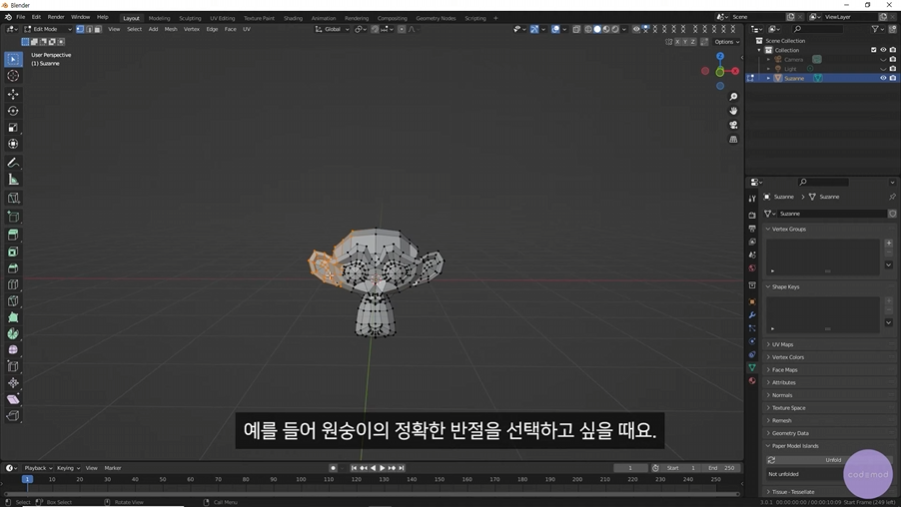Select the Inset Faces tool

click(x=13, y=252)
